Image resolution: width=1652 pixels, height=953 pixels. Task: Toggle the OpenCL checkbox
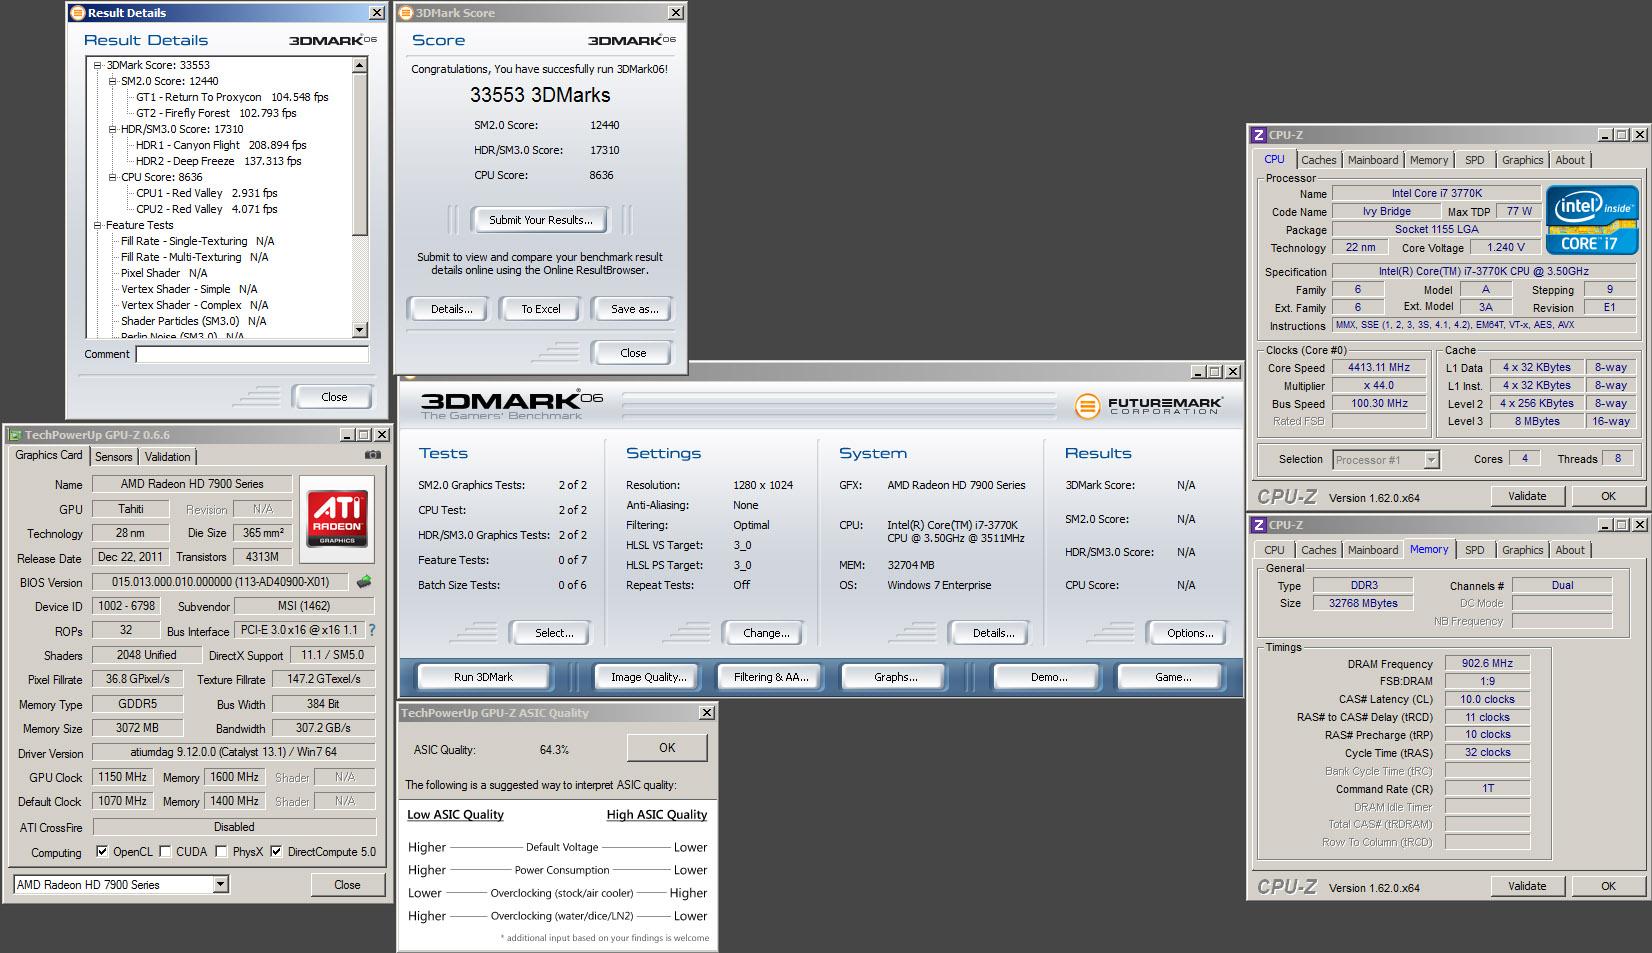click(102, 852)
